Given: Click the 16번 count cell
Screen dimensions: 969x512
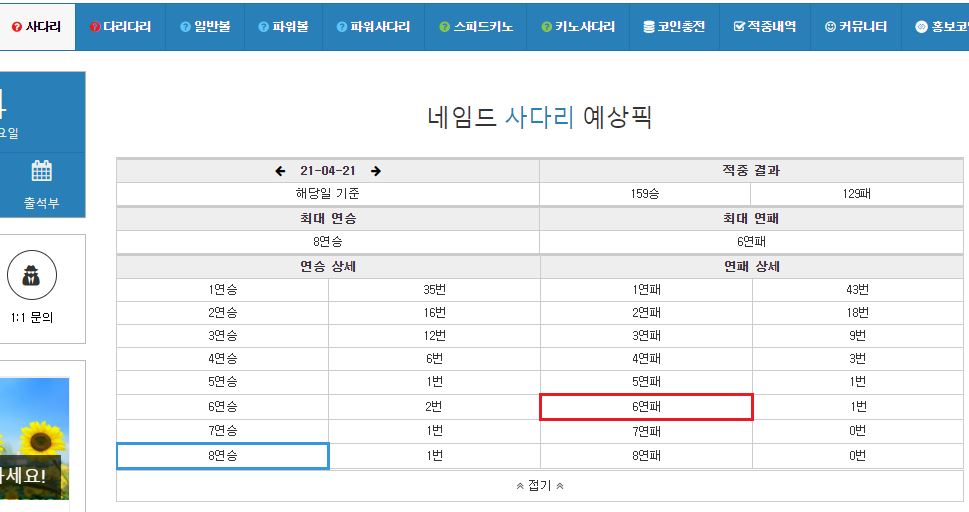Looking at the screenshot, I should click(x=434, y=313).
